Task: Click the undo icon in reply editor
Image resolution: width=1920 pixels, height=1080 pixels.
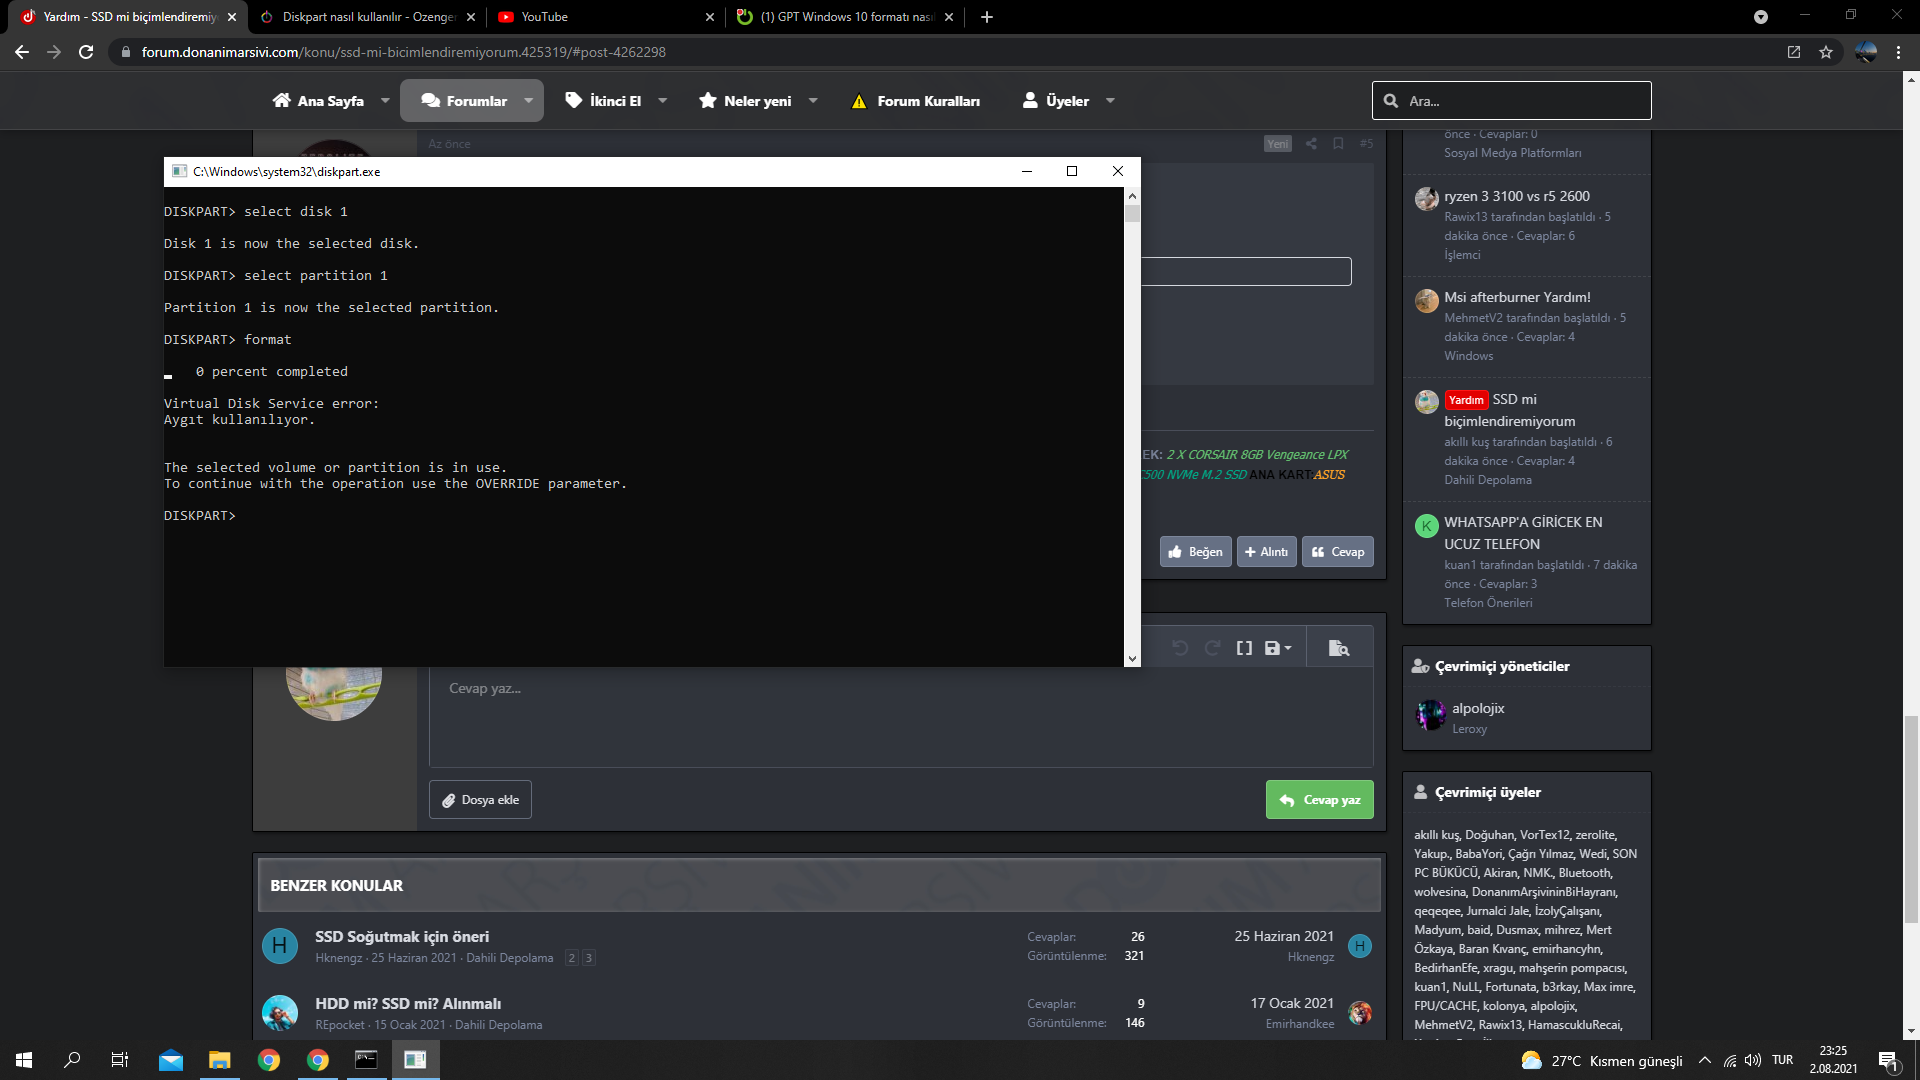Action: point(1180,648)
